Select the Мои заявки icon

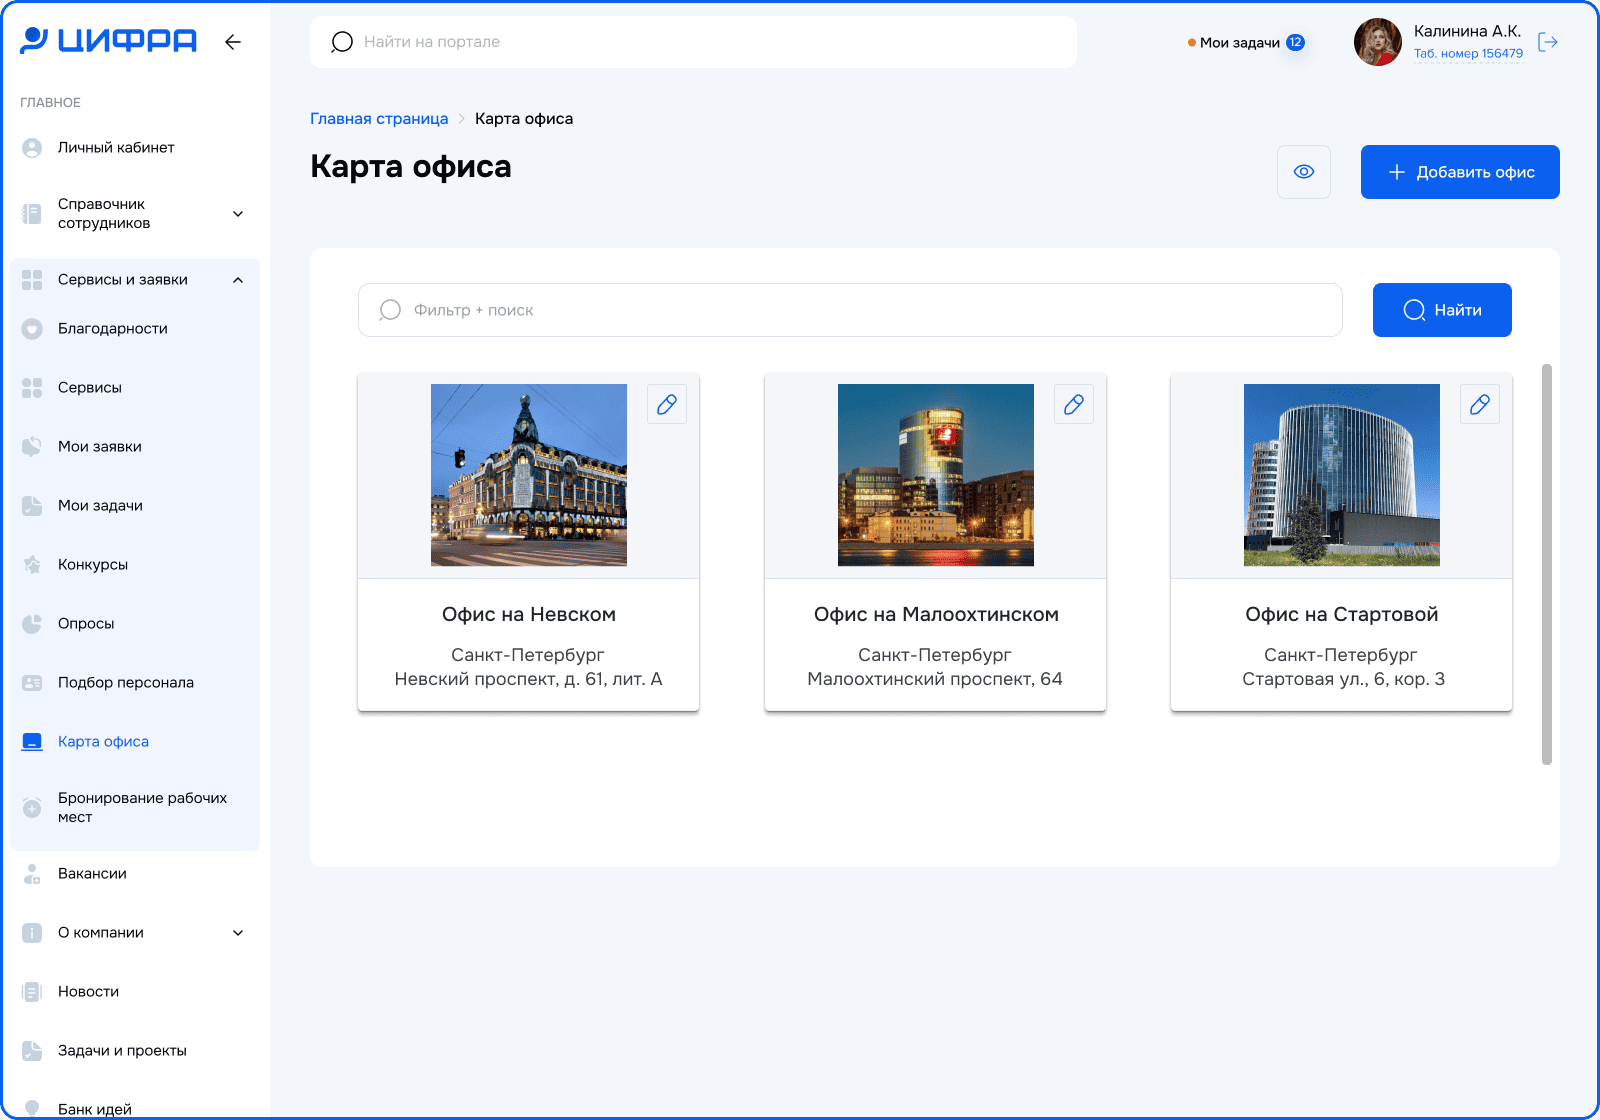(x=32, y=446)
